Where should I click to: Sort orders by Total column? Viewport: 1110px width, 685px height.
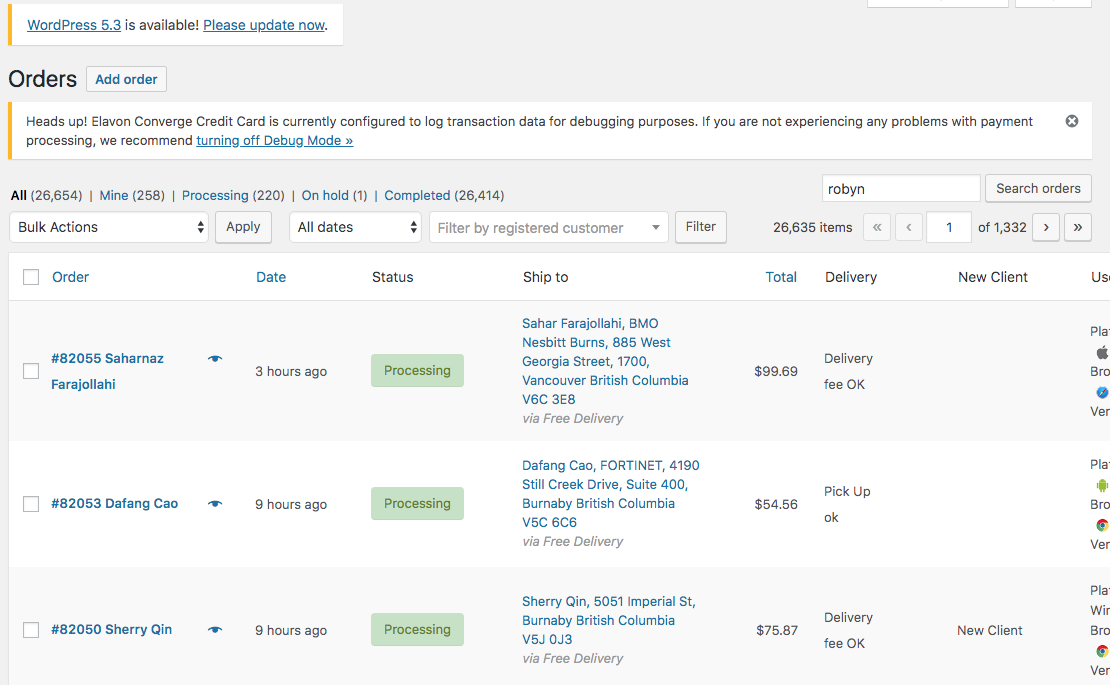(781, 277)
